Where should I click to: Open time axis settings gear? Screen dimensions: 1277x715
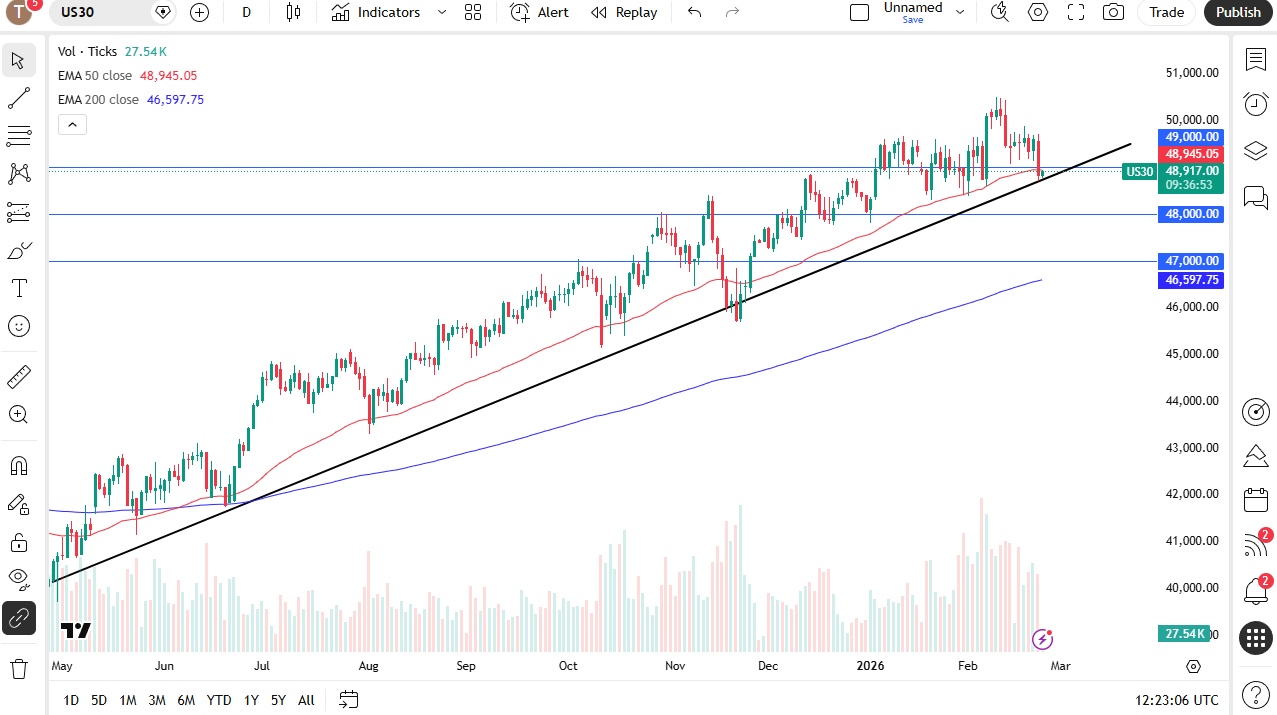click(1193, 666)
